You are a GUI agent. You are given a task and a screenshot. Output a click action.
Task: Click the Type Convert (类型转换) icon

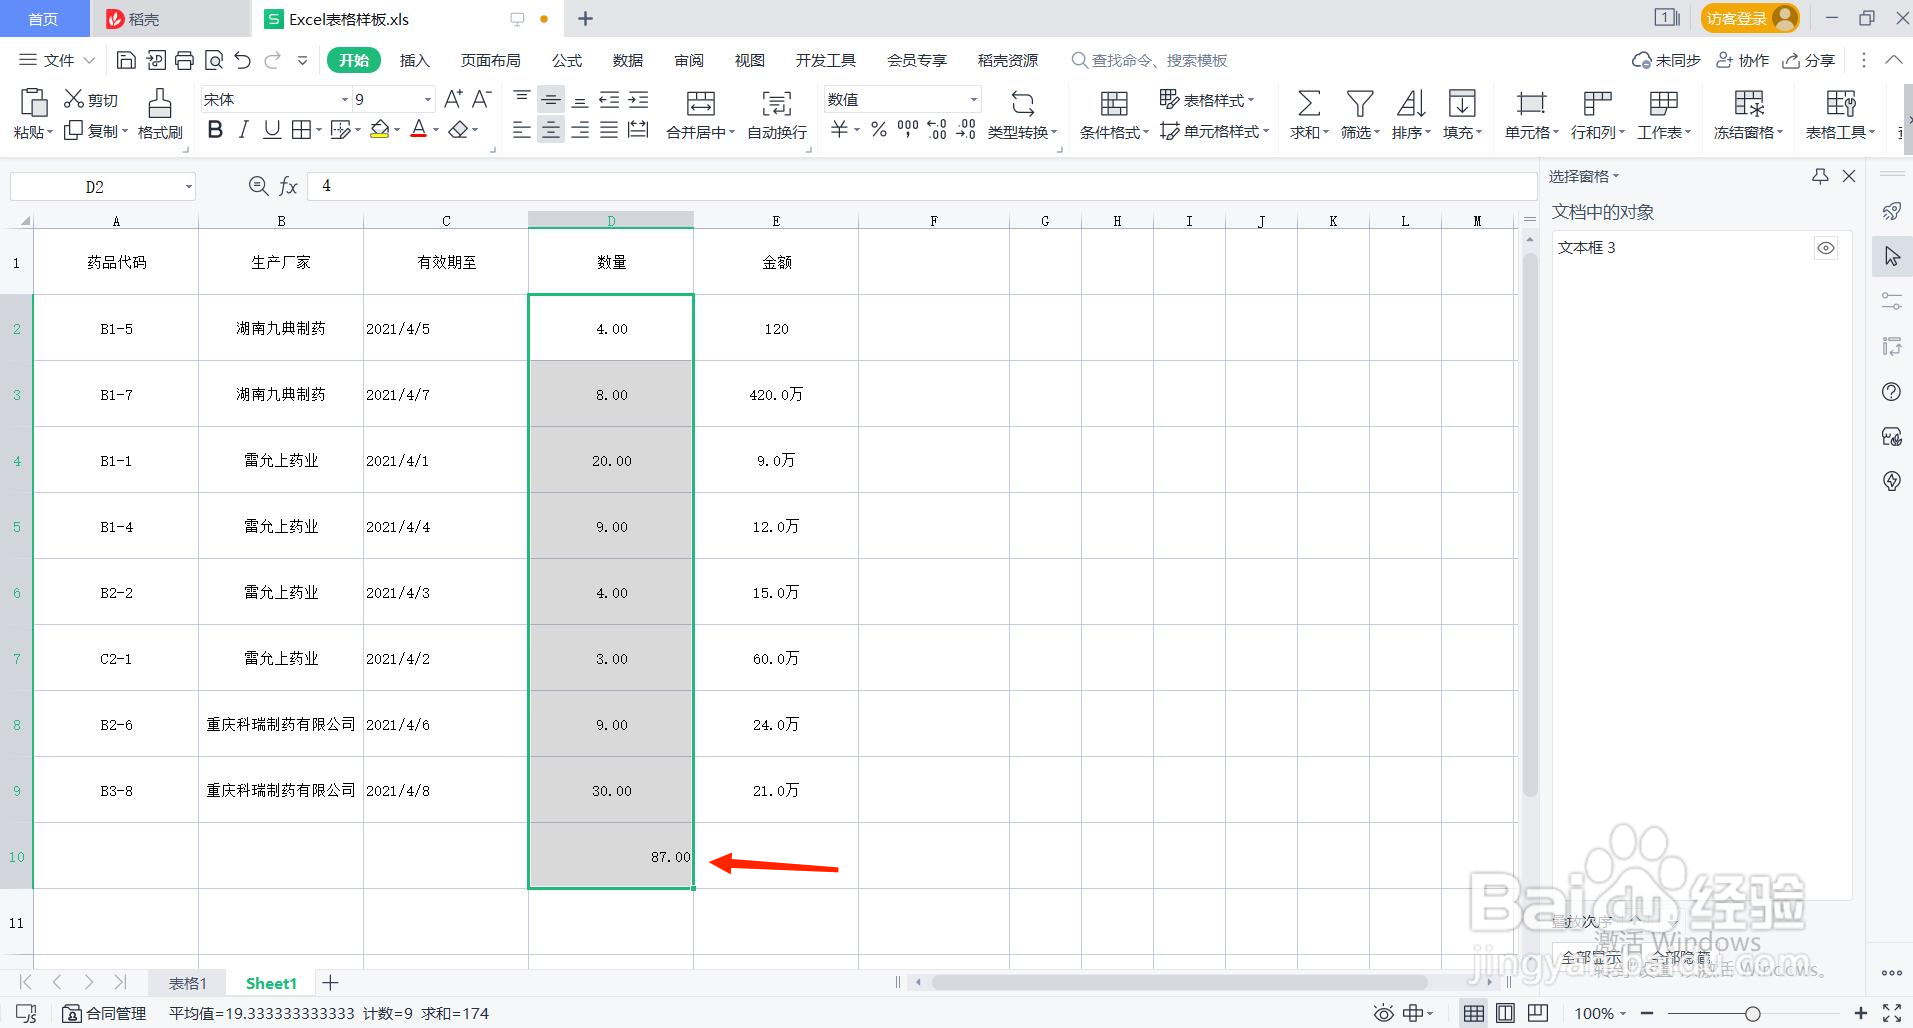click(1022, 104)
